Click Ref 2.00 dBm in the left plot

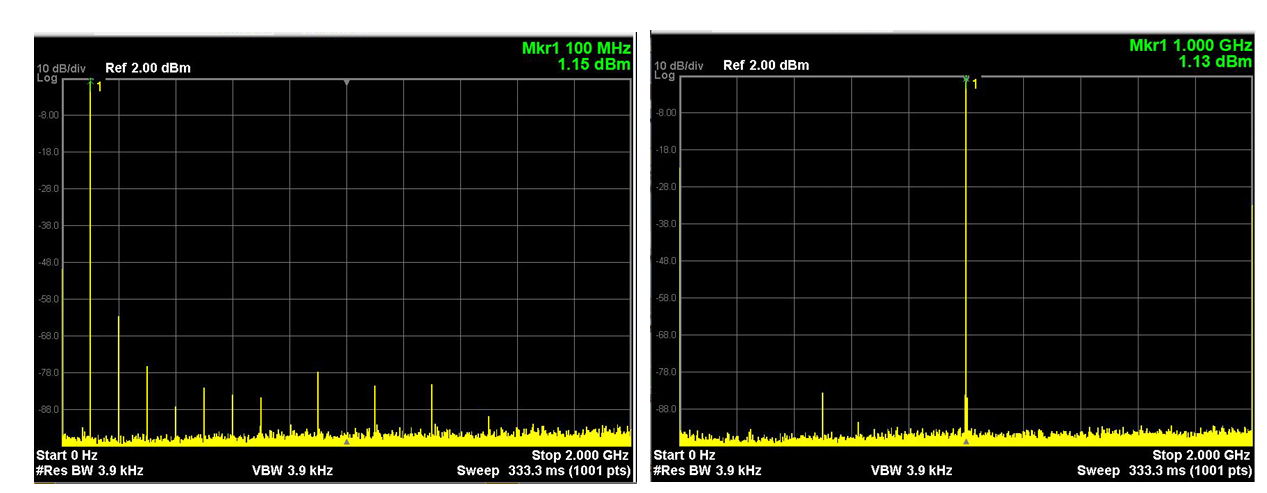click(x=147, y=68)
